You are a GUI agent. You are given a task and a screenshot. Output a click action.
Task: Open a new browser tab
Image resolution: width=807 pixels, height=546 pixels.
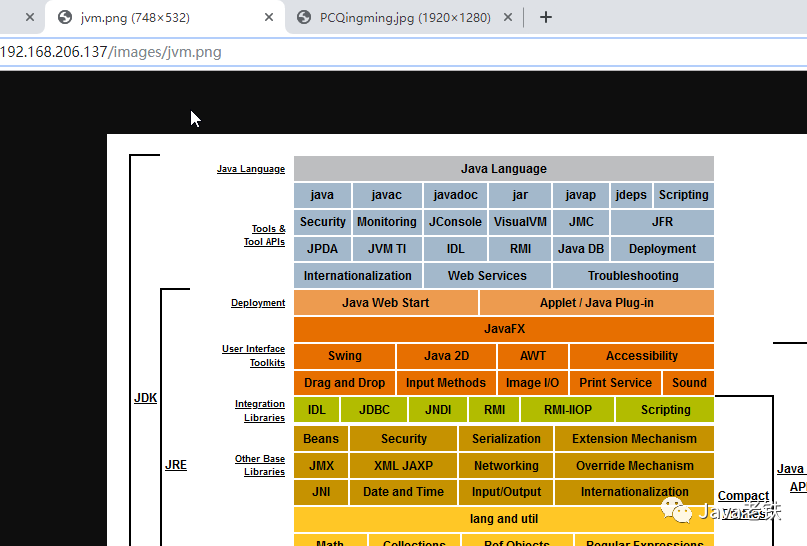point(546,17)
